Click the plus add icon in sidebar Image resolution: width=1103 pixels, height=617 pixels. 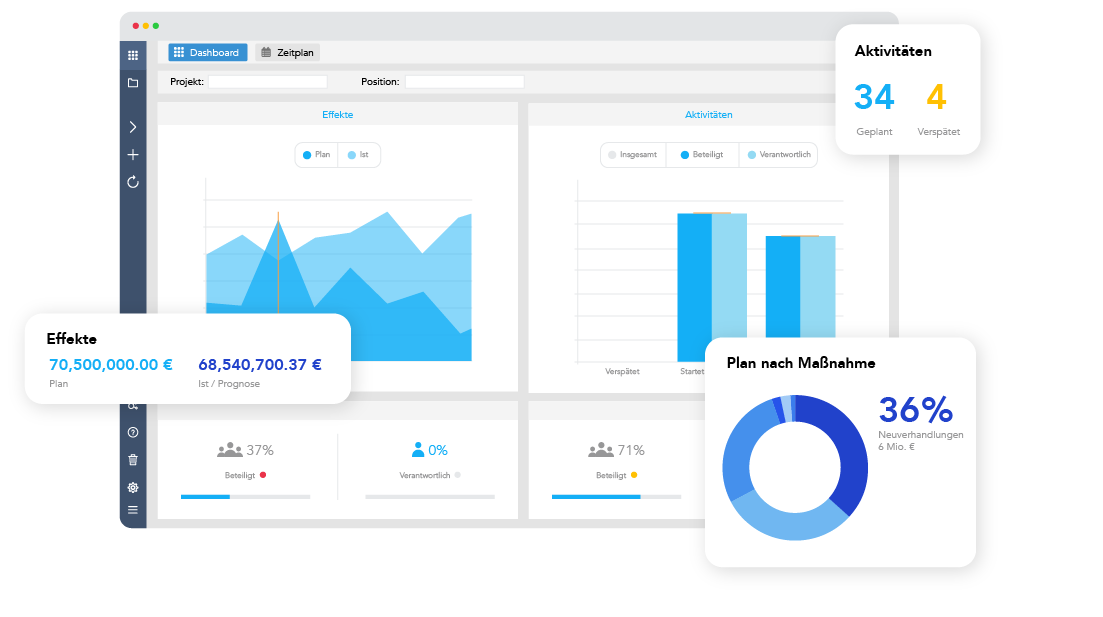pos(133,155)
